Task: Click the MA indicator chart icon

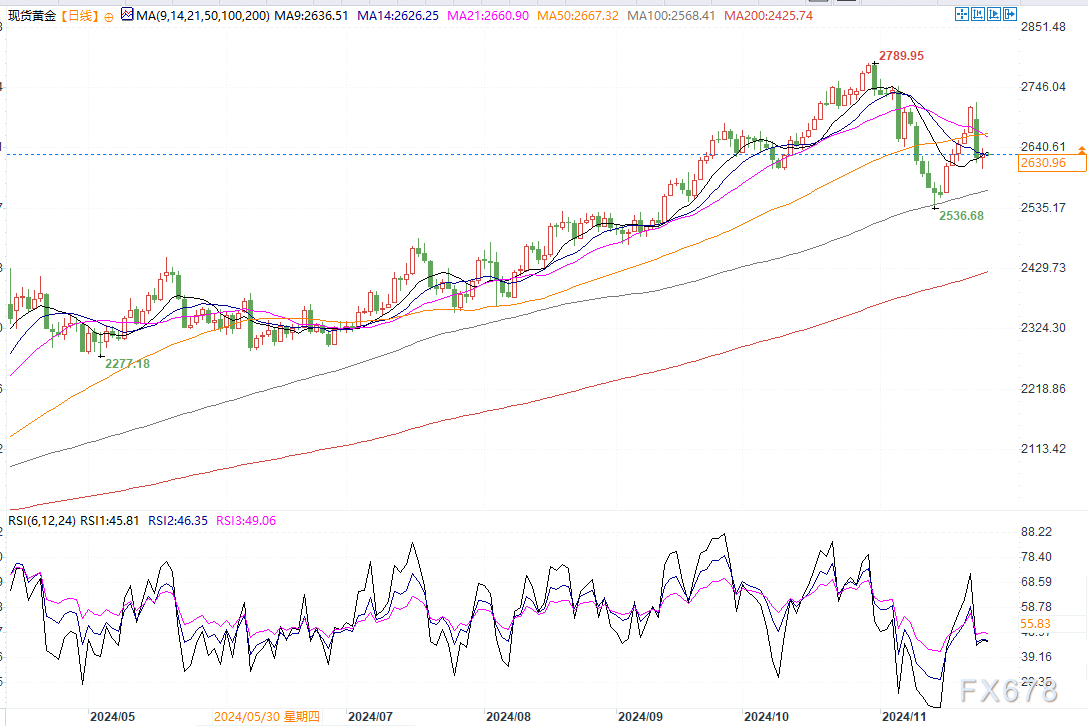Action: pos(125,16)
